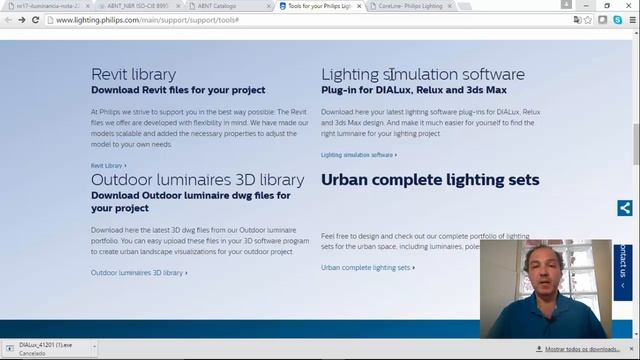The image size is (640, 360).
Task: Close the ABNT Catalogo tab
Action: click(x=269, y=6)
